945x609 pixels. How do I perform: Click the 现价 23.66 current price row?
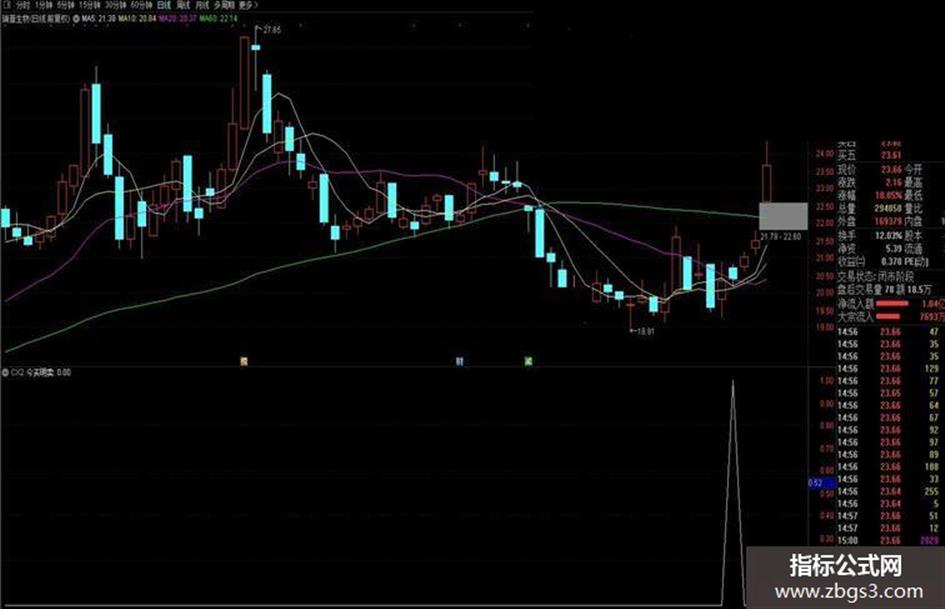870,170
